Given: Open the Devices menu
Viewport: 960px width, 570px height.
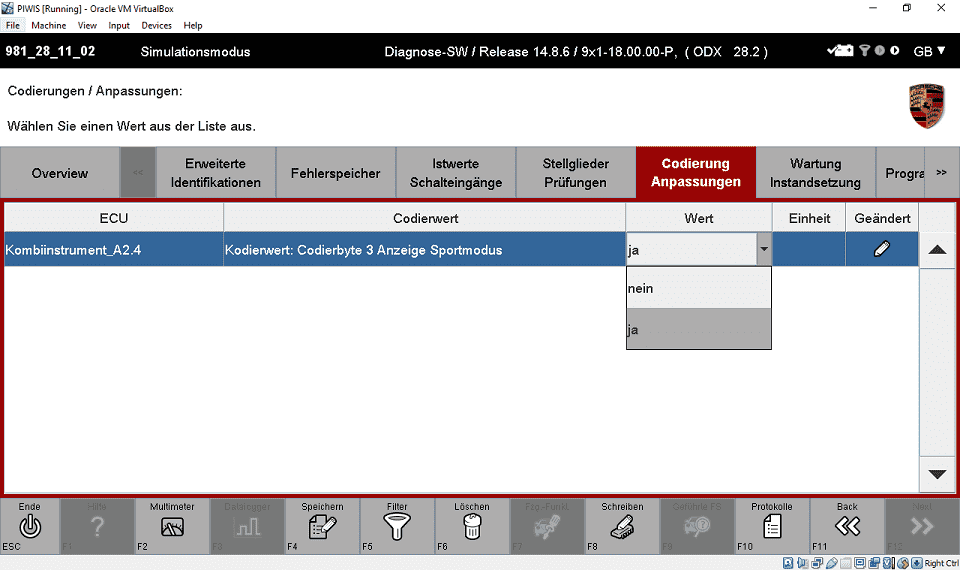Looking at the screenshot, I should click(156, 25).
